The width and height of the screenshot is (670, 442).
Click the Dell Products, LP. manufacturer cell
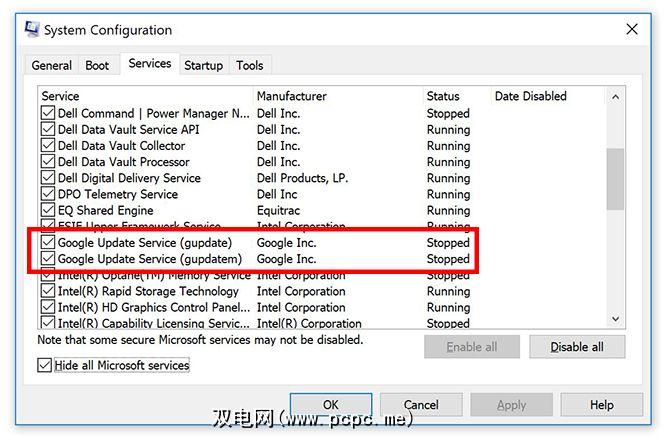click(303, 178)
